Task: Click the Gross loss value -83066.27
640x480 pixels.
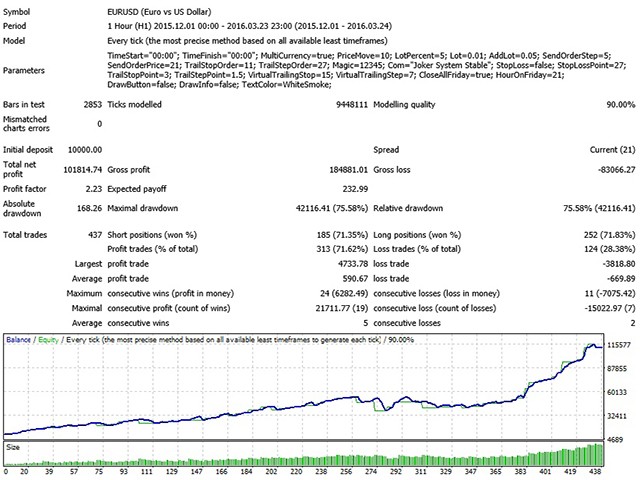Action: pos(616,169)
